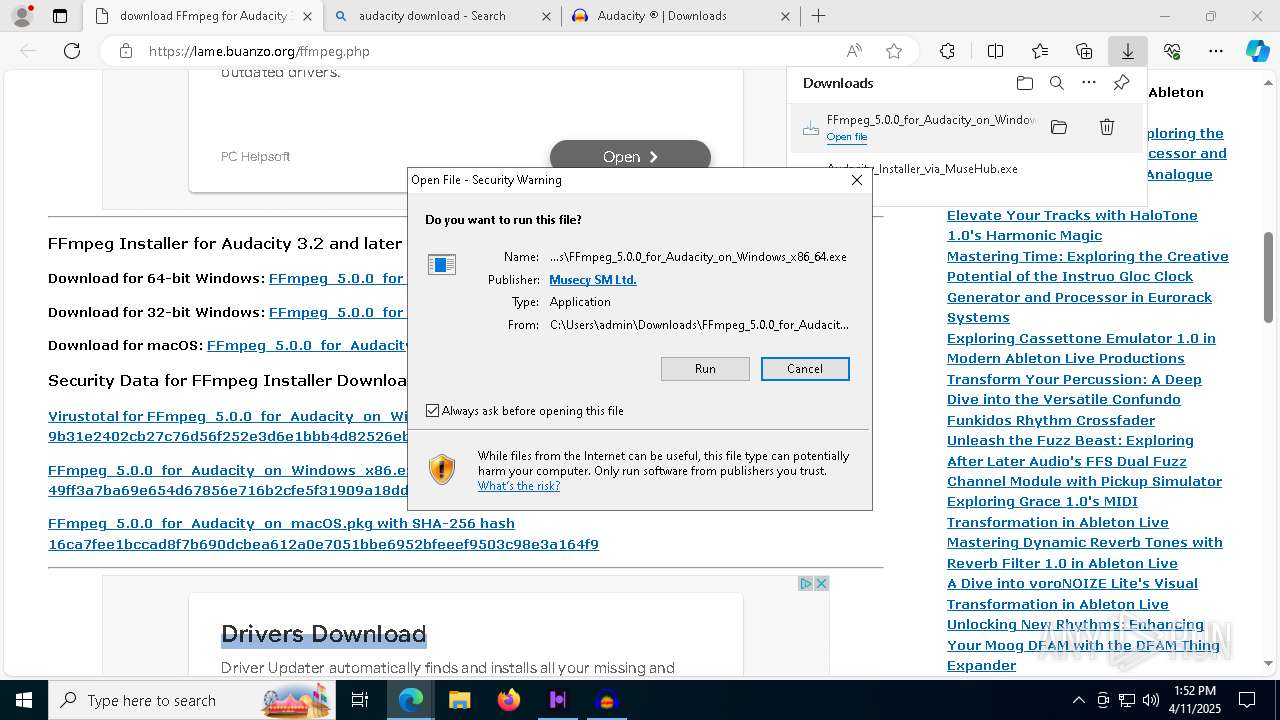Uncheck Always ask before opening this file
Screen dimensions: 1280x720
(x=432, y=411)
